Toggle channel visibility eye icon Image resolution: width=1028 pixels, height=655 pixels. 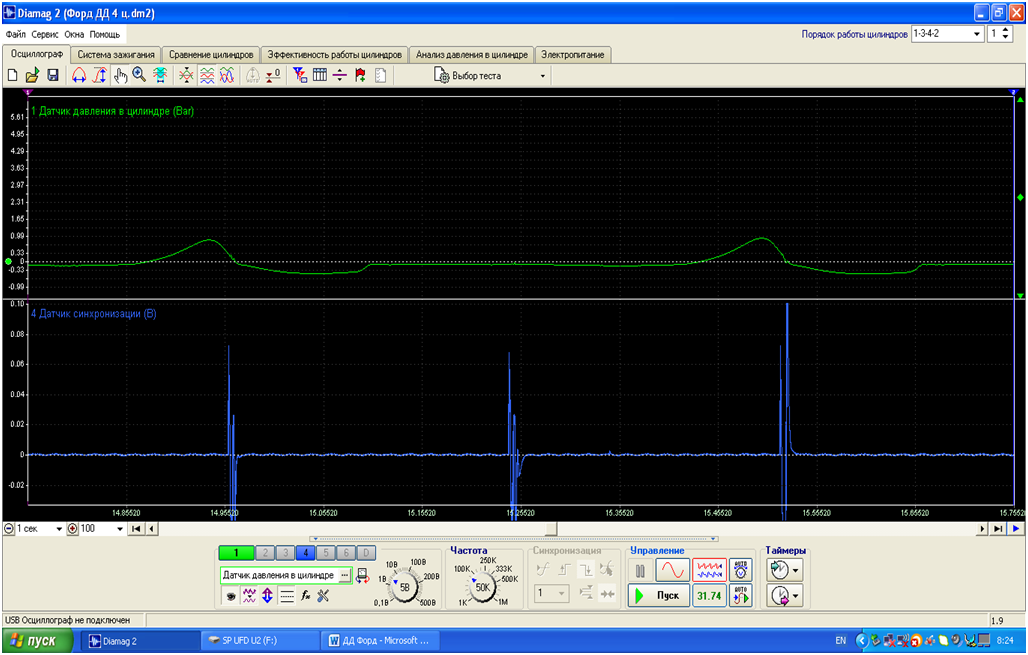231,596
